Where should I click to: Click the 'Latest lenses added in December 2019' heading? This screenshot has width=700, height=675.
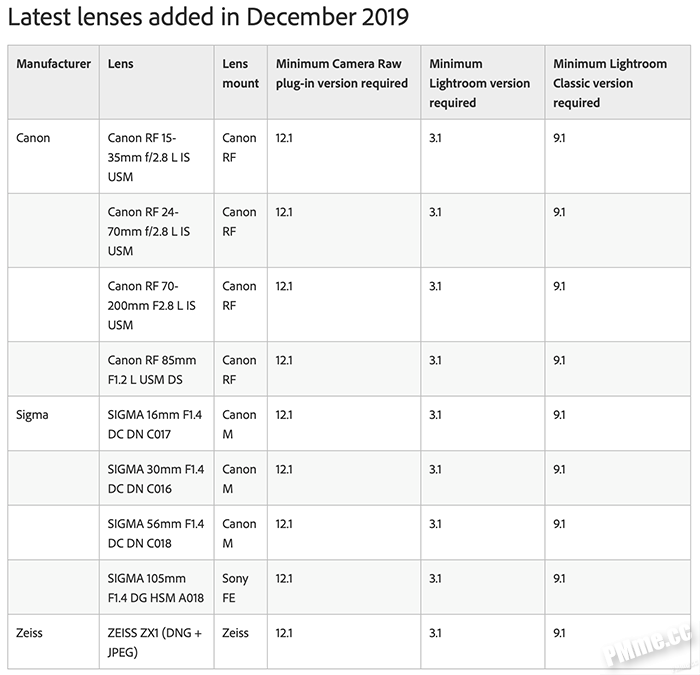(x=208, y=17)
